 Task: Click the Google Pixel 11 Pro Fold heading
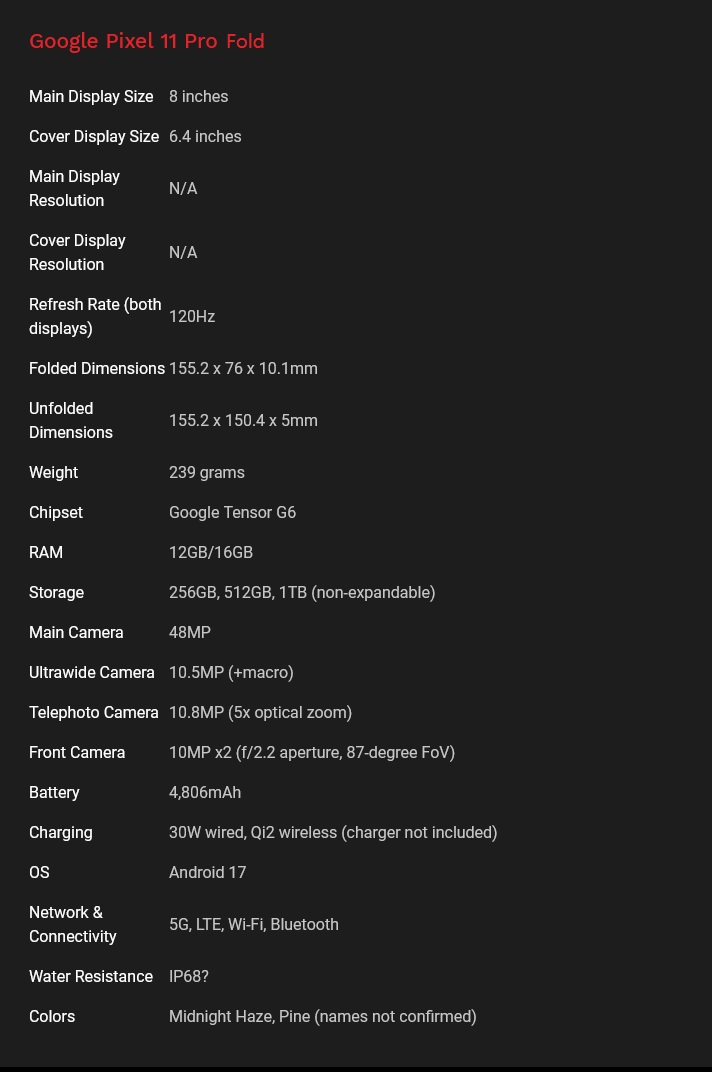tap(146, 41)
